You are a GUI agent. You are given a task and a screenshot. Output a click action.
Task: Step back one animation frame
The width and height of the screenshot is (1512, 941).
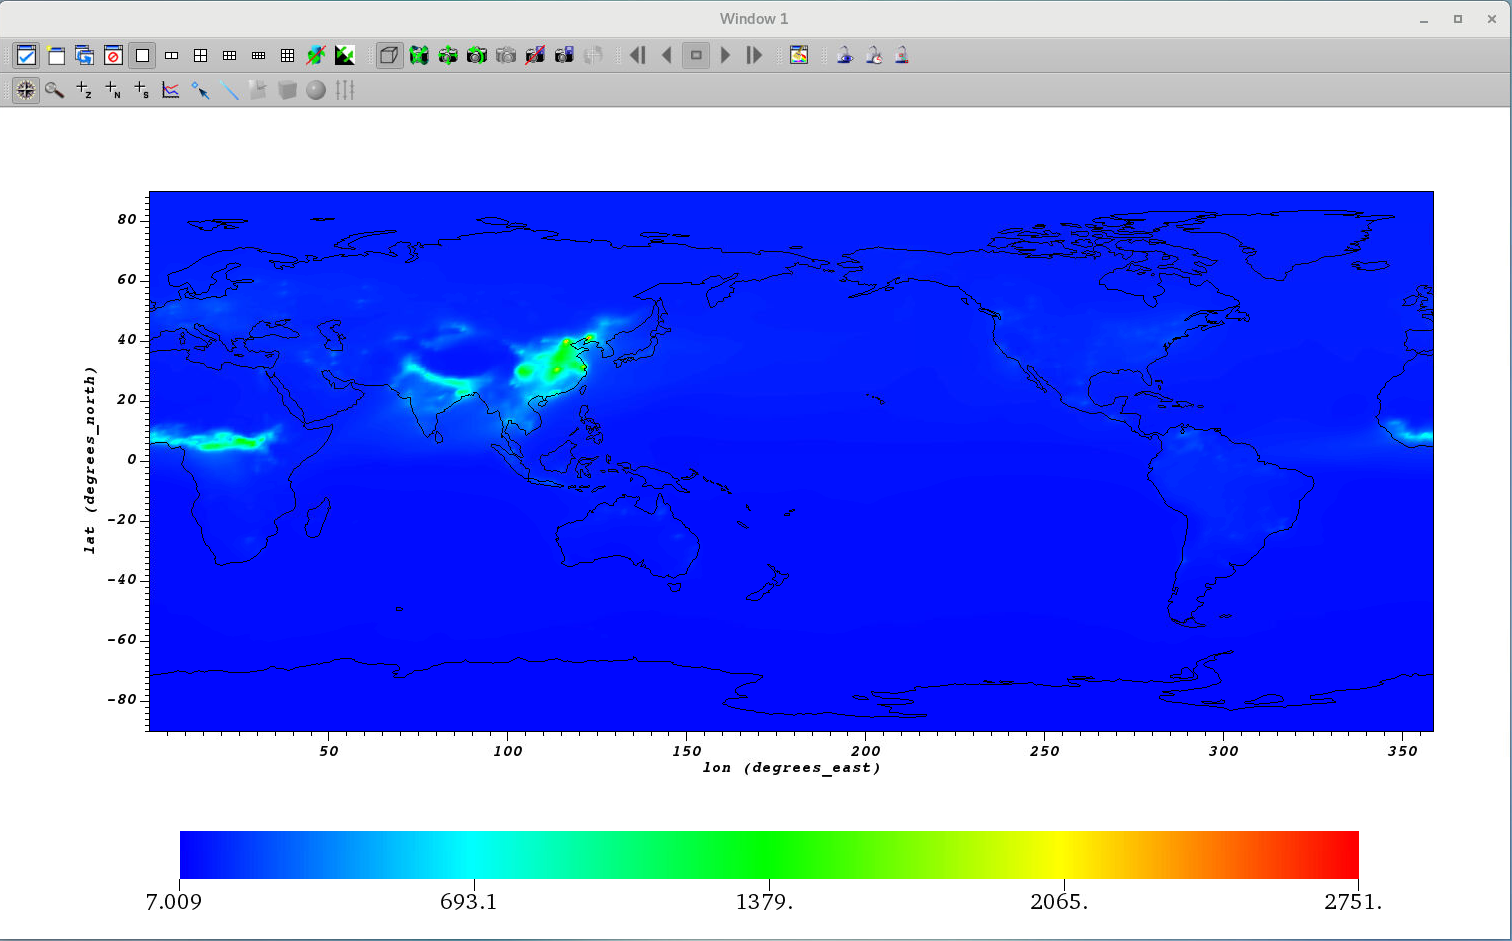638,56
